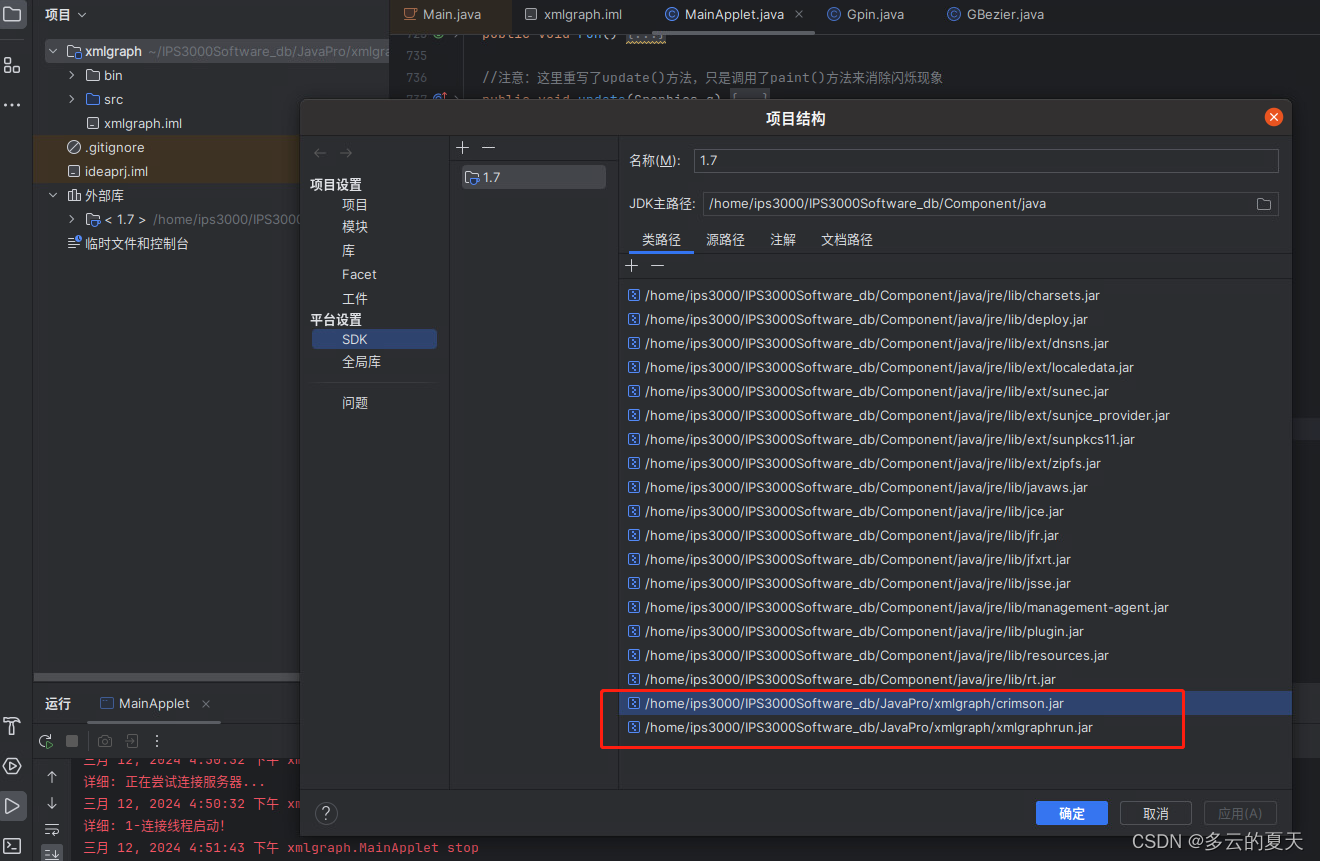The image size is (1320, 861).
Task: Apply settings with the 应用 button
Action: point(1240,813)
